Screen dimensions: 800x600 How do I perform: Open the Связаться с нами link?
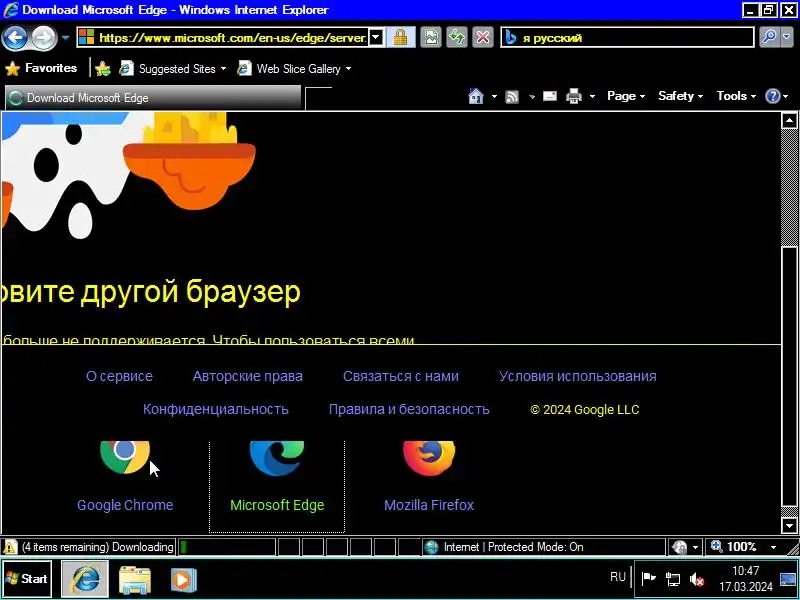[401, 376]
